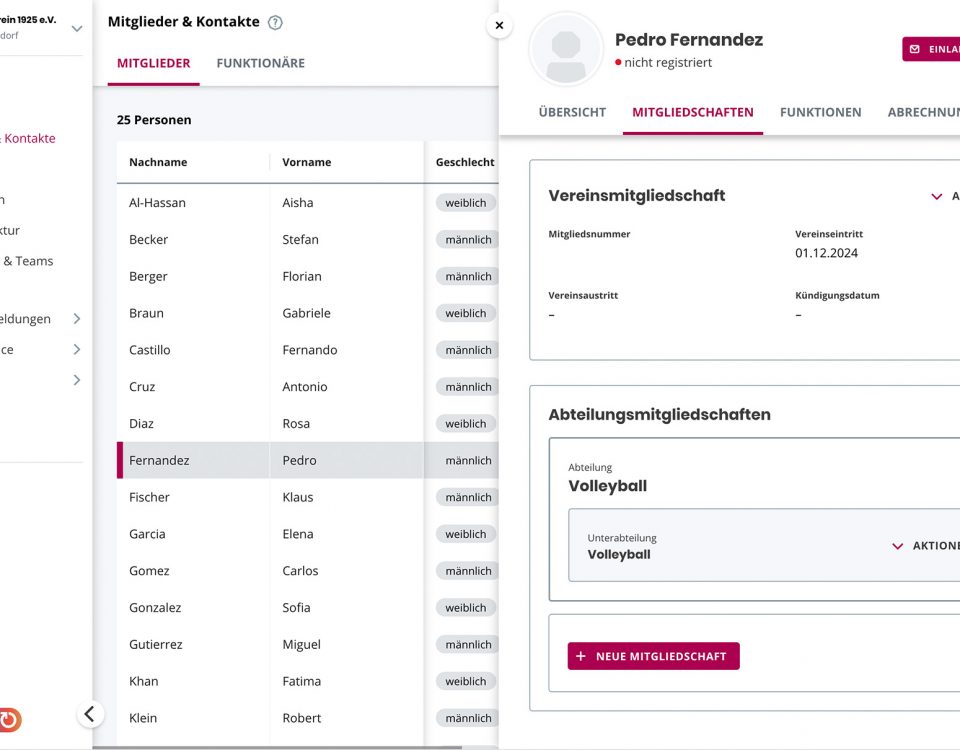Close the Pedro Fernandez detail panel

tap(499, 26)
